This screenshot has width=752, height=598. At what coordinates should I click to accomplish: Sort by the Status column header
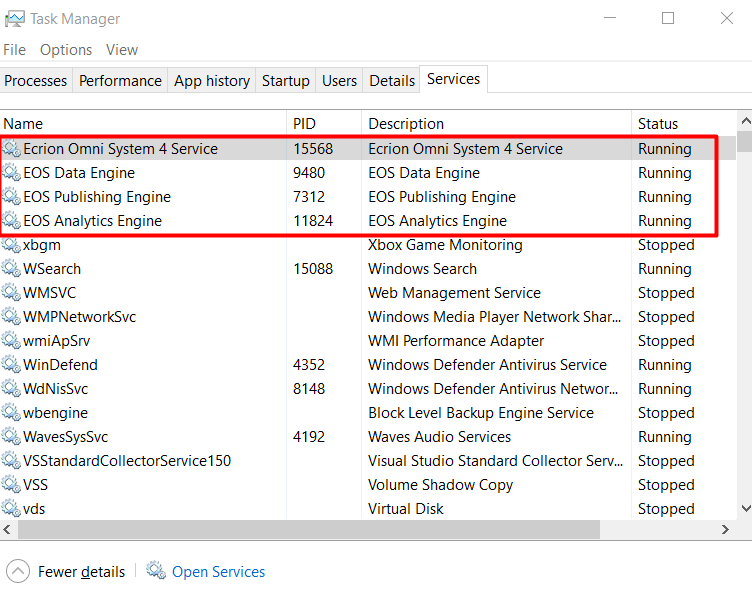click(x=684, y=124)
